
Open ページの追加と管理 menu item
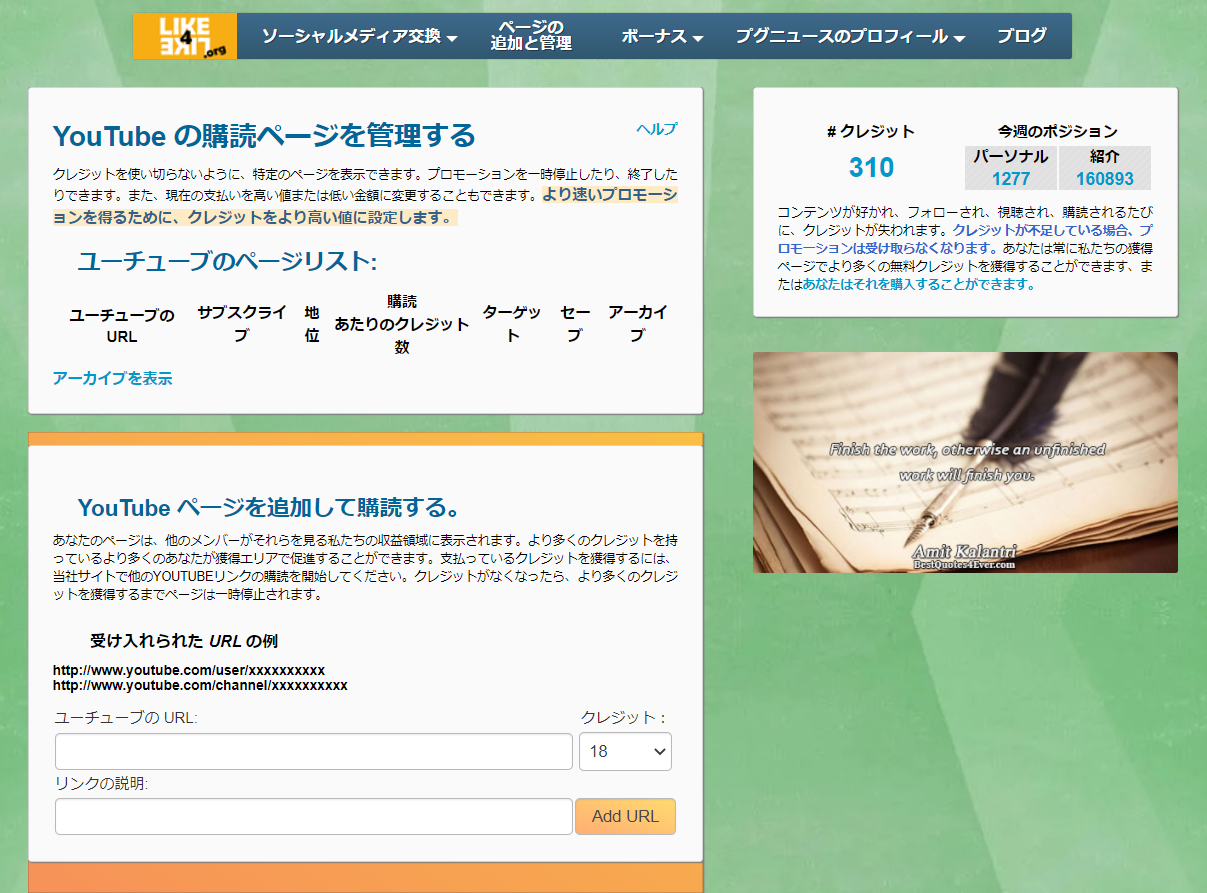click(x=531, y=35)
